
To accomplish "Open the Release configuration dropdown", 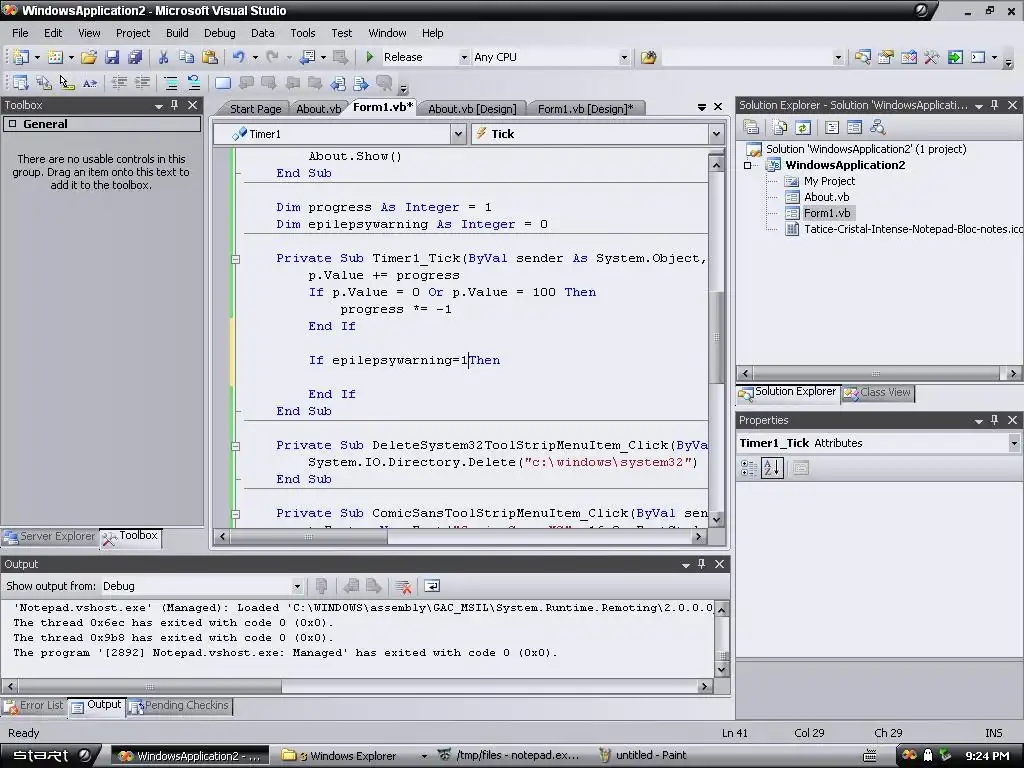I will tap(464, 57).
